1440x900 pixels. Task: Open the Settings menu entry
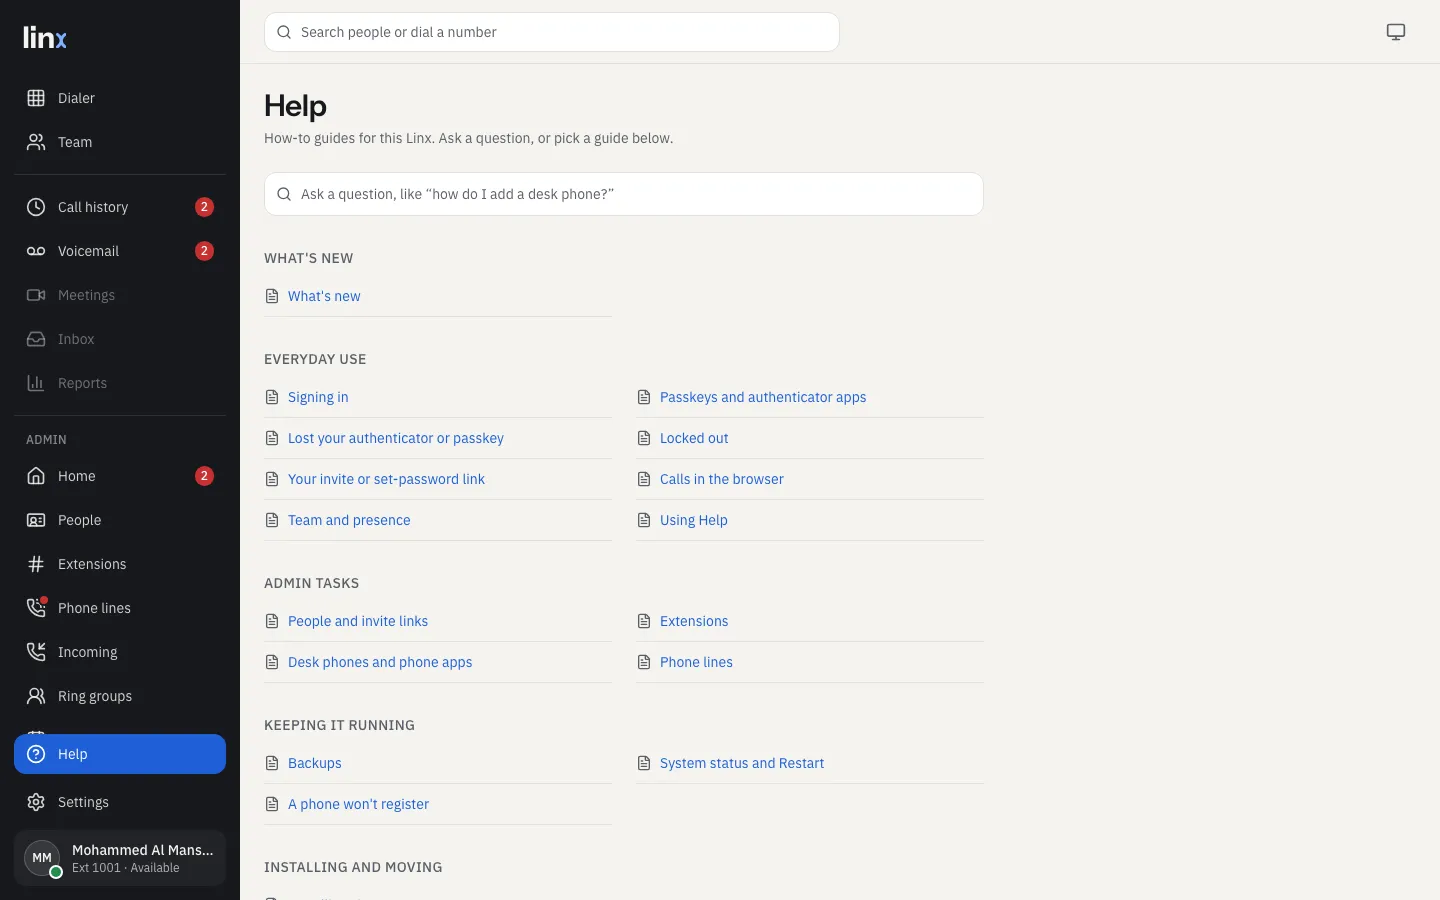120,802
